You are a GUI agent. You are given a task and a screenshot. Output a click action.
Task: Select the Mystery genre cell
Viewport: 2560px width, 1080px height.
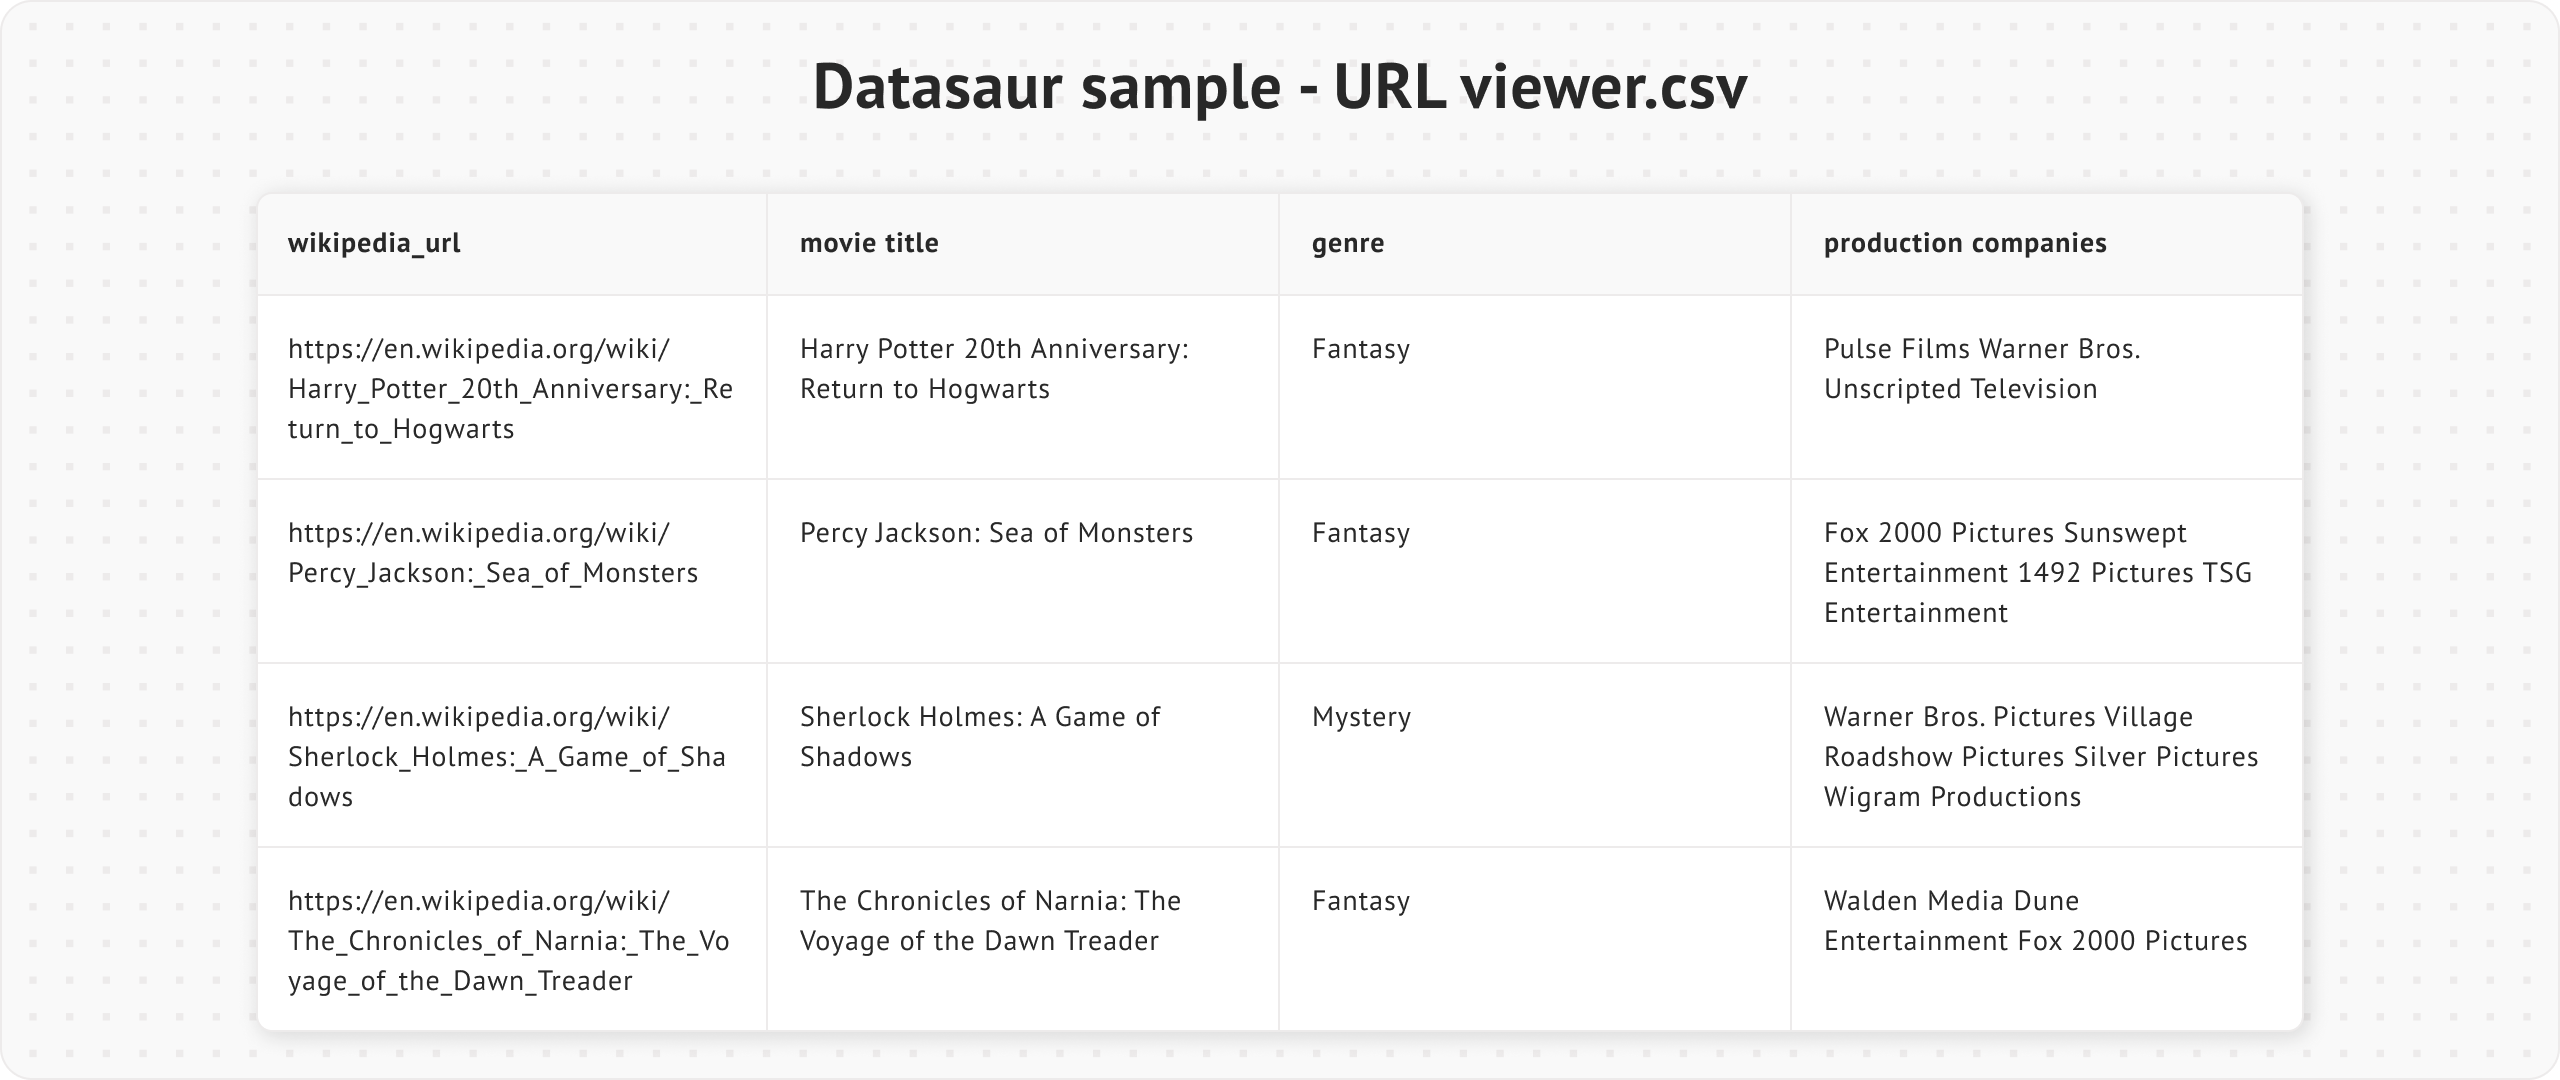[x=1361, y=717]
